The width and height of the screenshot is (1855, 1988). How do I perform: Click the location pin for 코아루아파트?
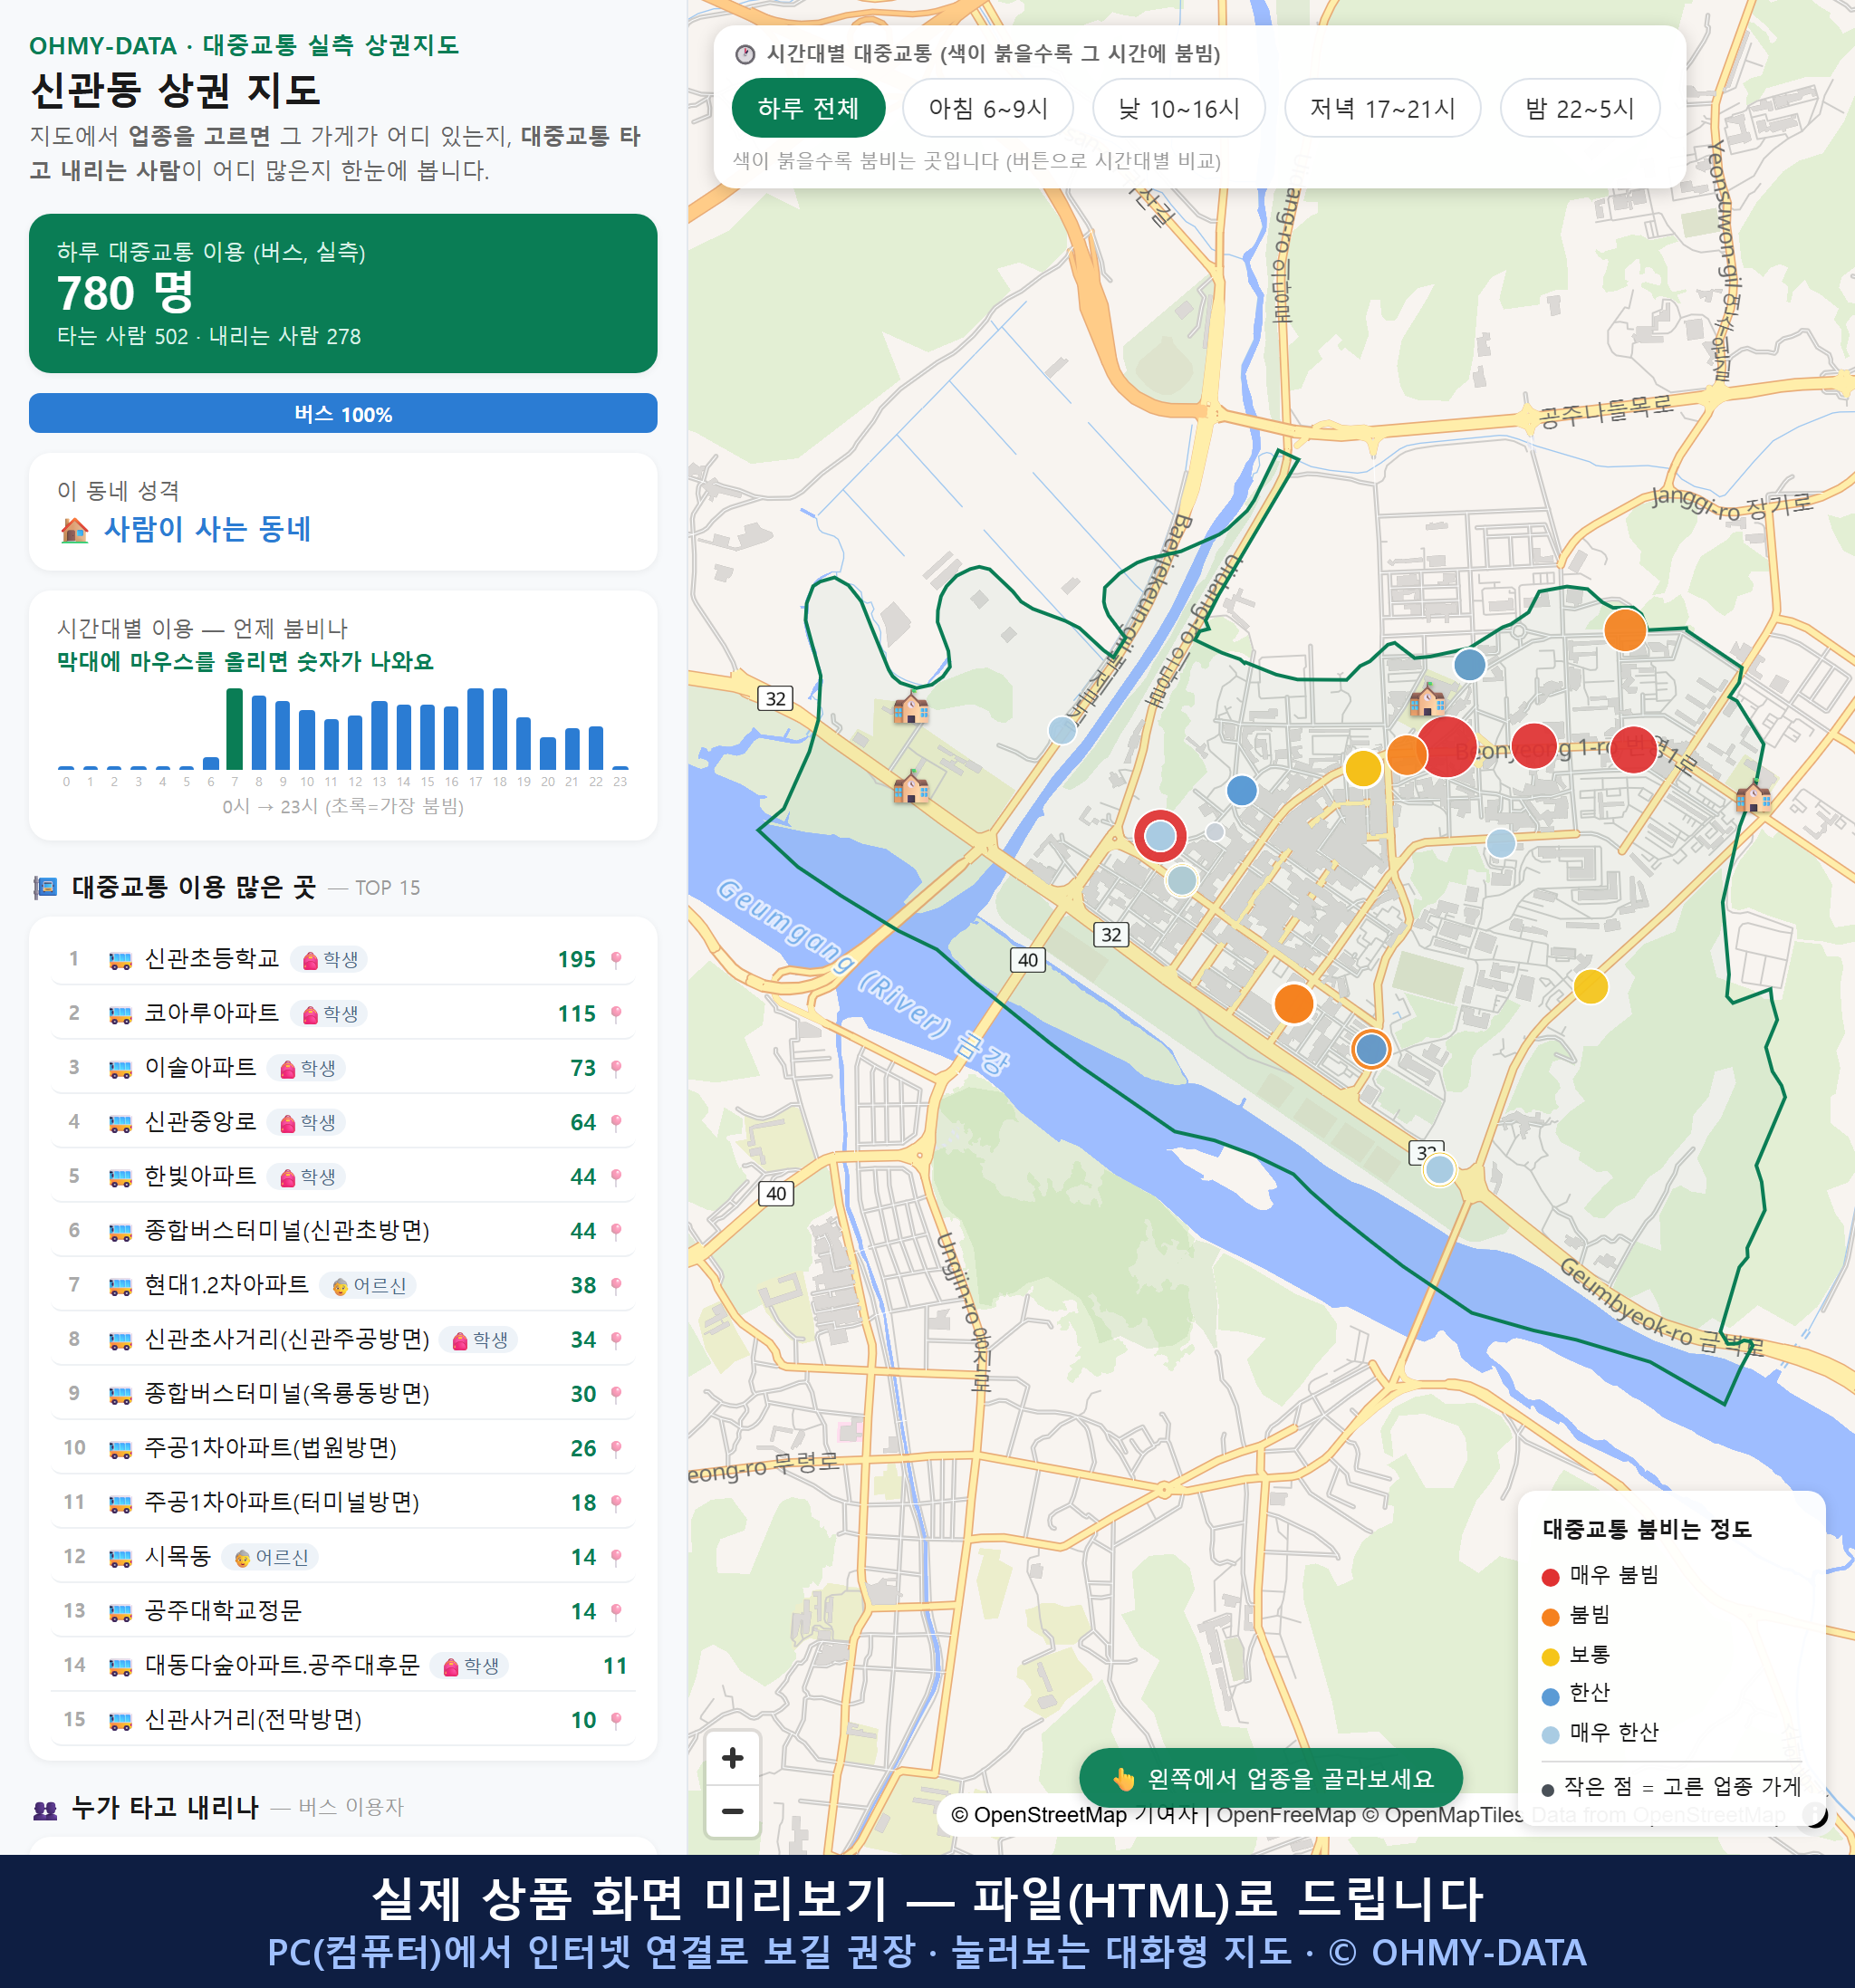pyautogui.click(x=616, y=1014)
